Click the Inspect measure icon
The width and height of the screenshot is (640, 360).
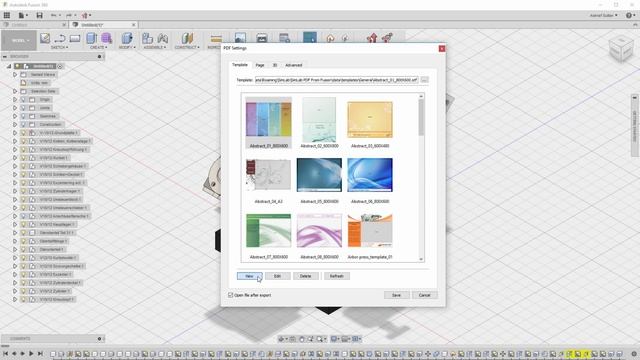(x=216, y=38)
